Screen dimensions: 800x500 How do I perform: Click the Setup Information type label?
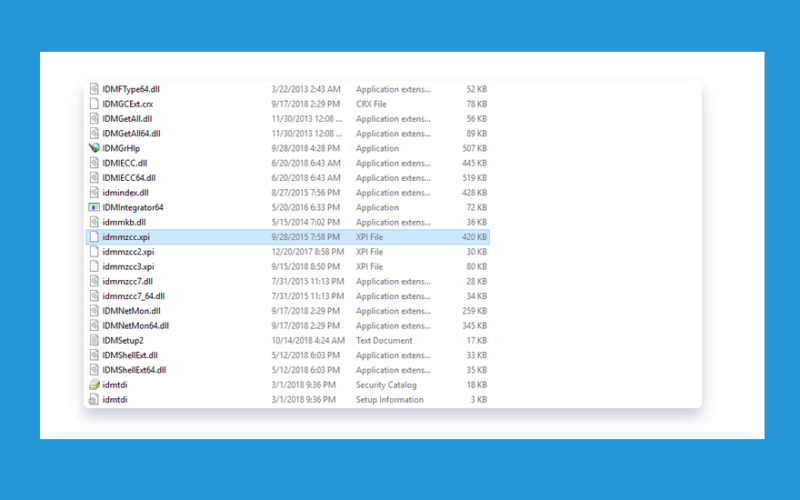click(x=390, y=400)
